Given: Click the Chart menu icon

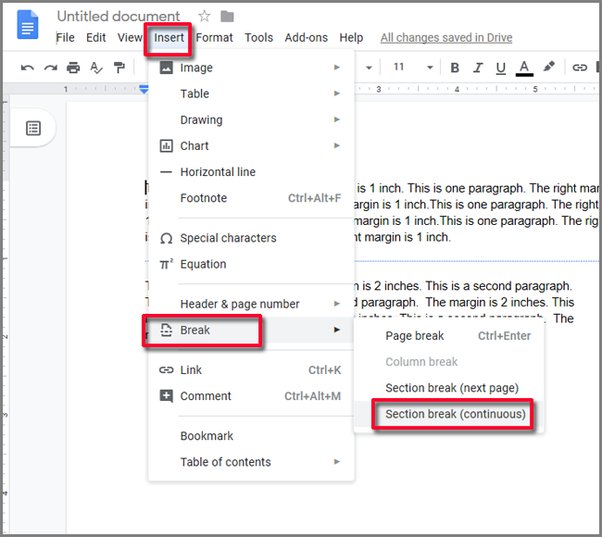Looking at the screenshot, I should click(x=166, y=146).
